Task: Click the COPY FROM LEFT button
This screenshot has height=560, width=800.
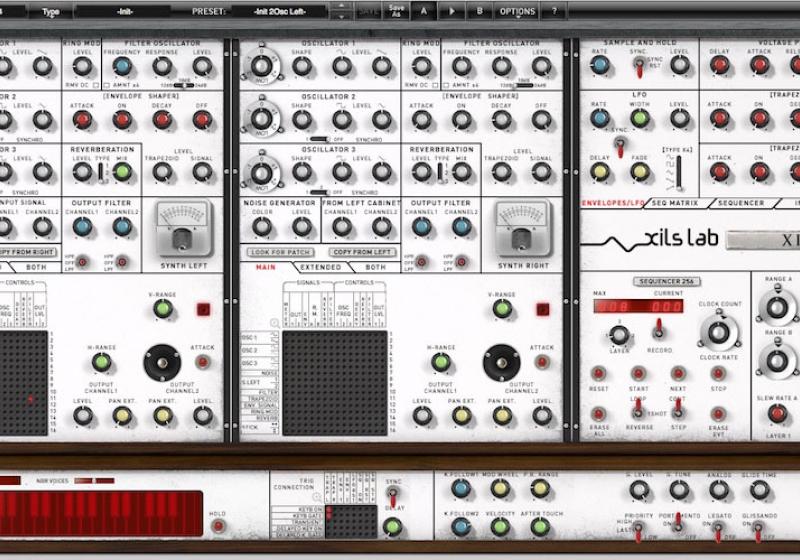Action: pos(362,252)
